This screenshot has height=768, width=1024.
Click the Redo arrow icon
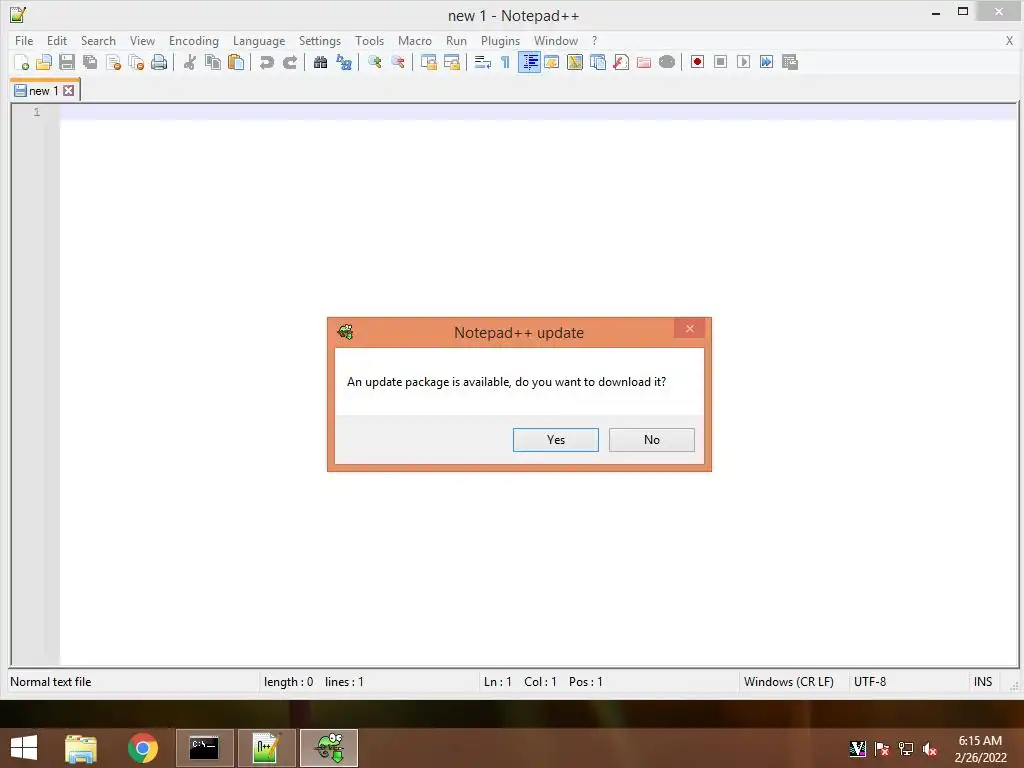pos(289,62)
